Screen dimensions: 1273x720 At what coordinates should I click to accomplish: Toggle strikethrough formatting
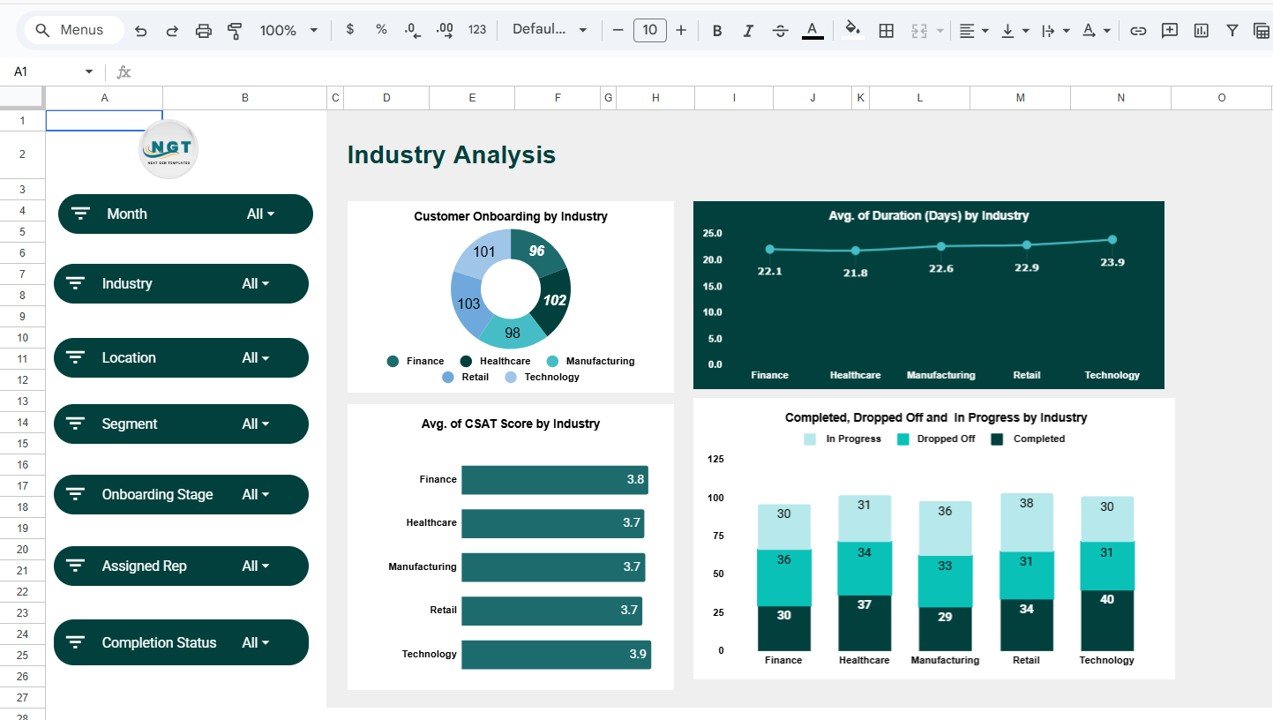coord(780,30)
